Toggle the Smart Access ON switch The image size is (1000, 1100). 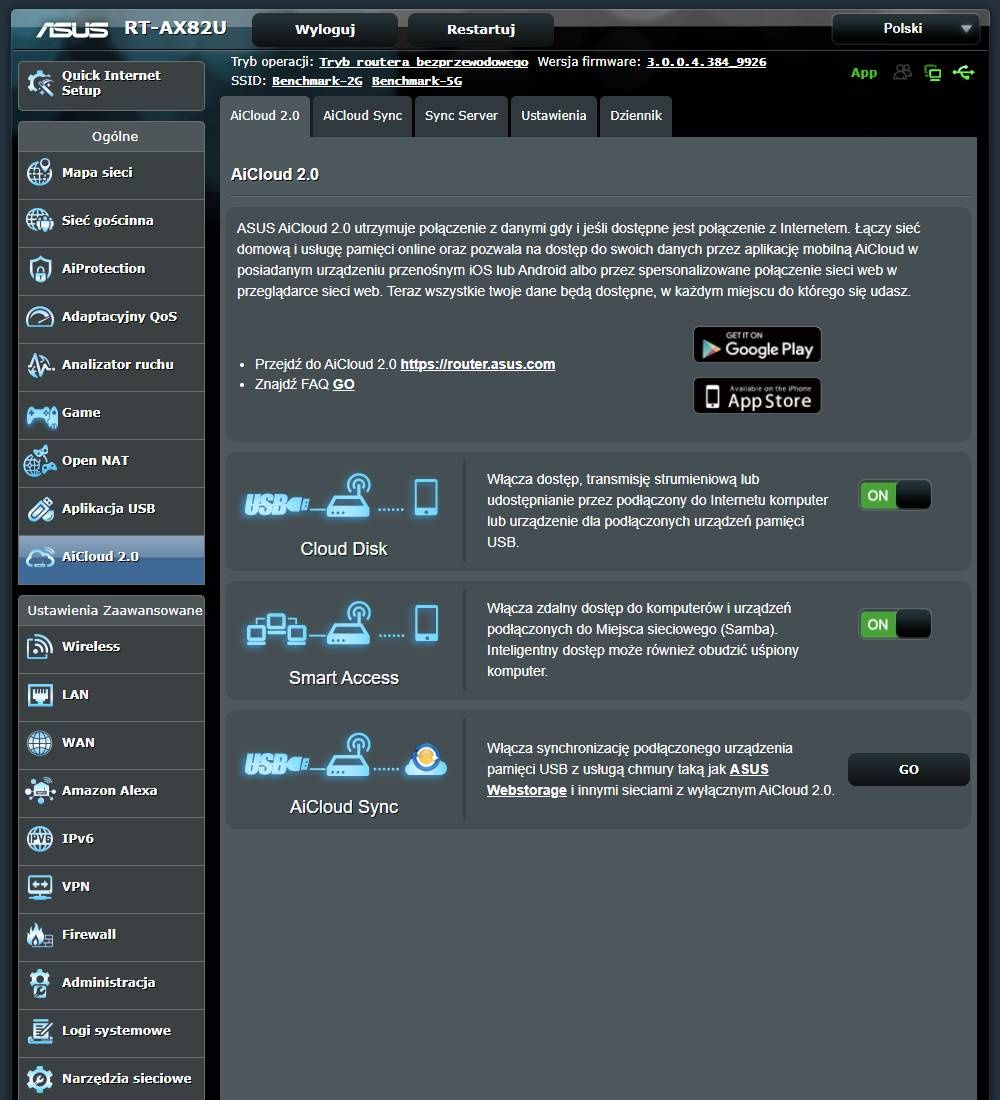(x=895, y=624)
